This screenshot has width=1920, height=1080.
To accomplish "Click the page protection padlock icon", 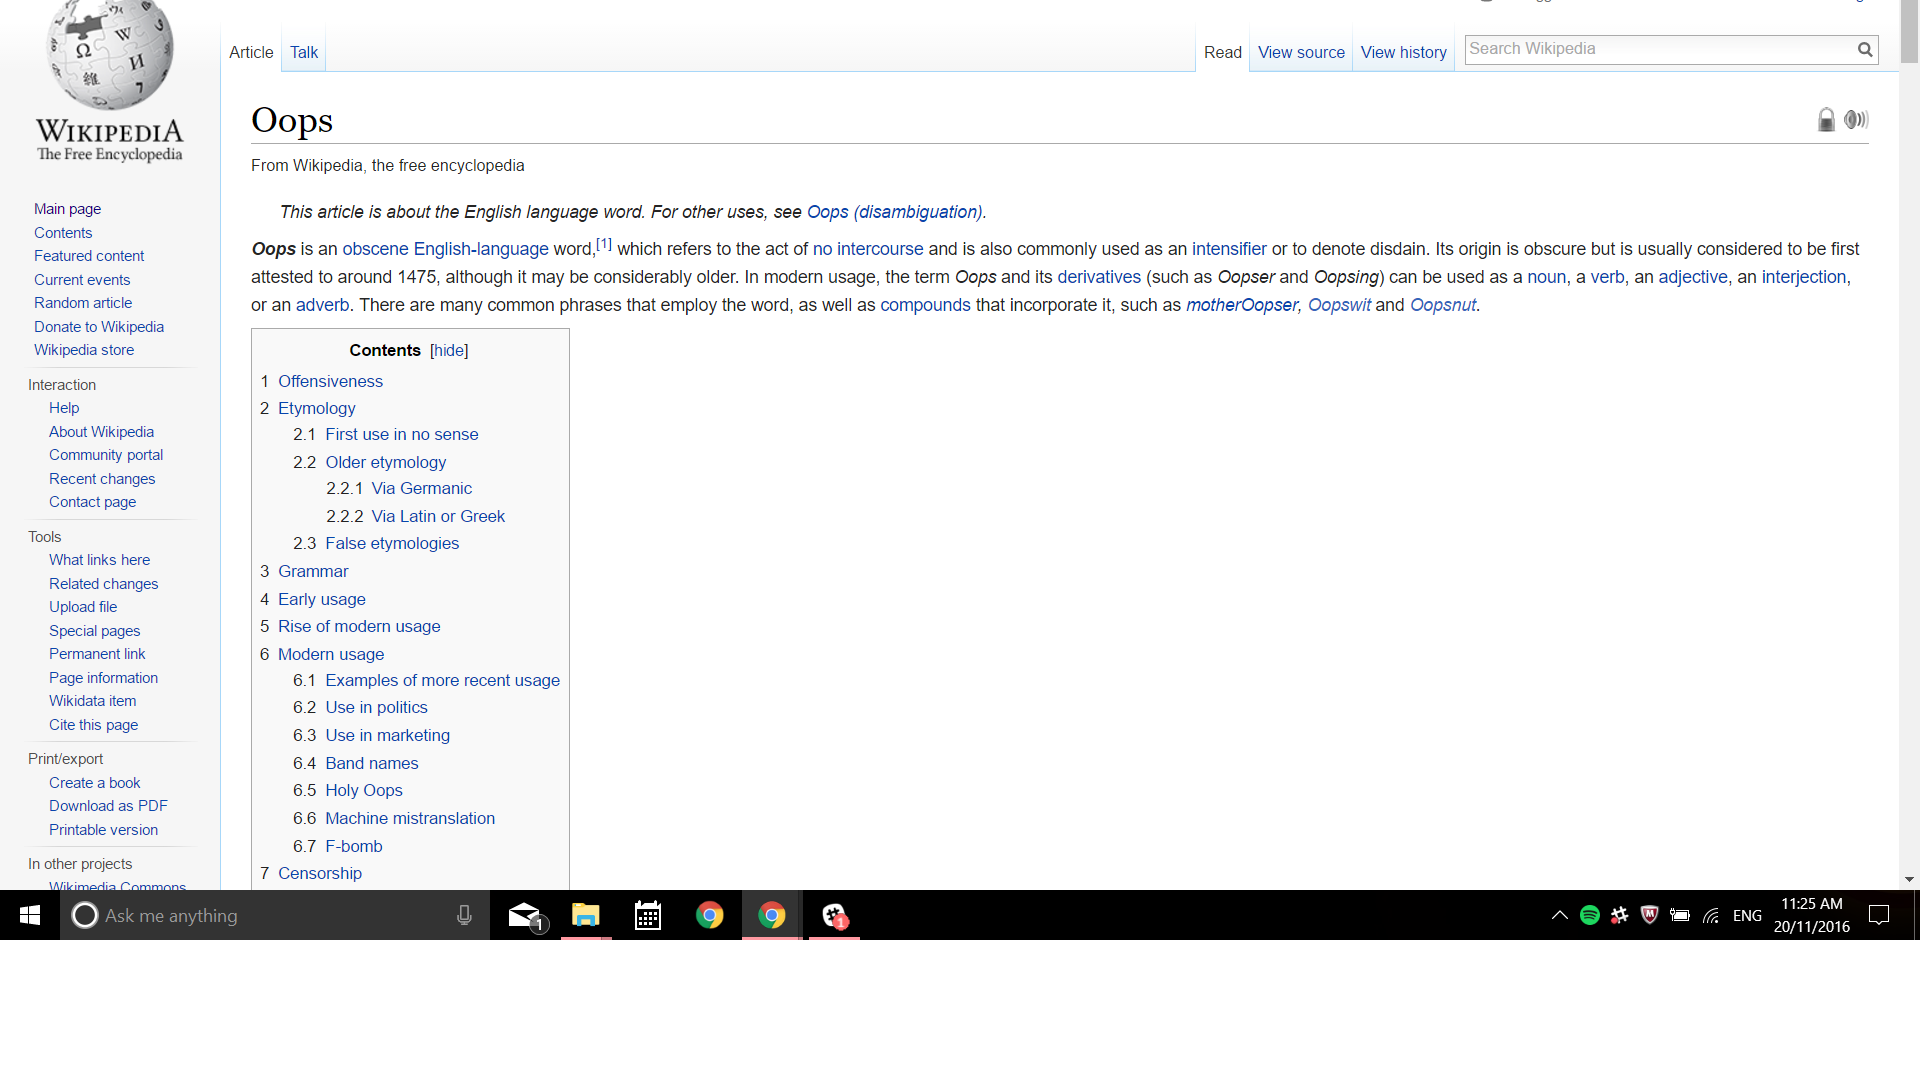I will pyautogui.click(x=1826, y=120).
